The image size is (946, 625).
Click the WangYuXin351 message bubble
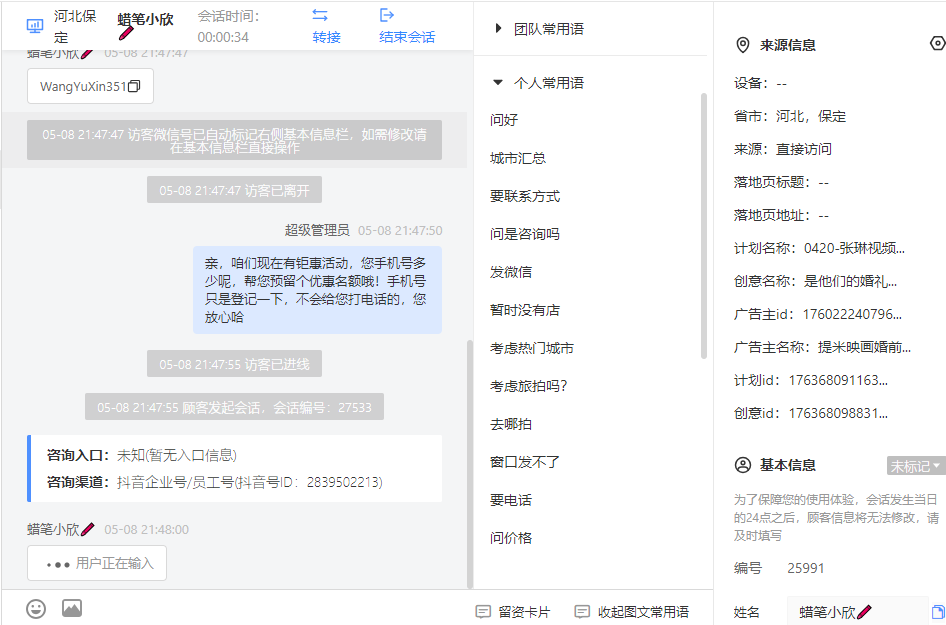[x=90, y=86]
